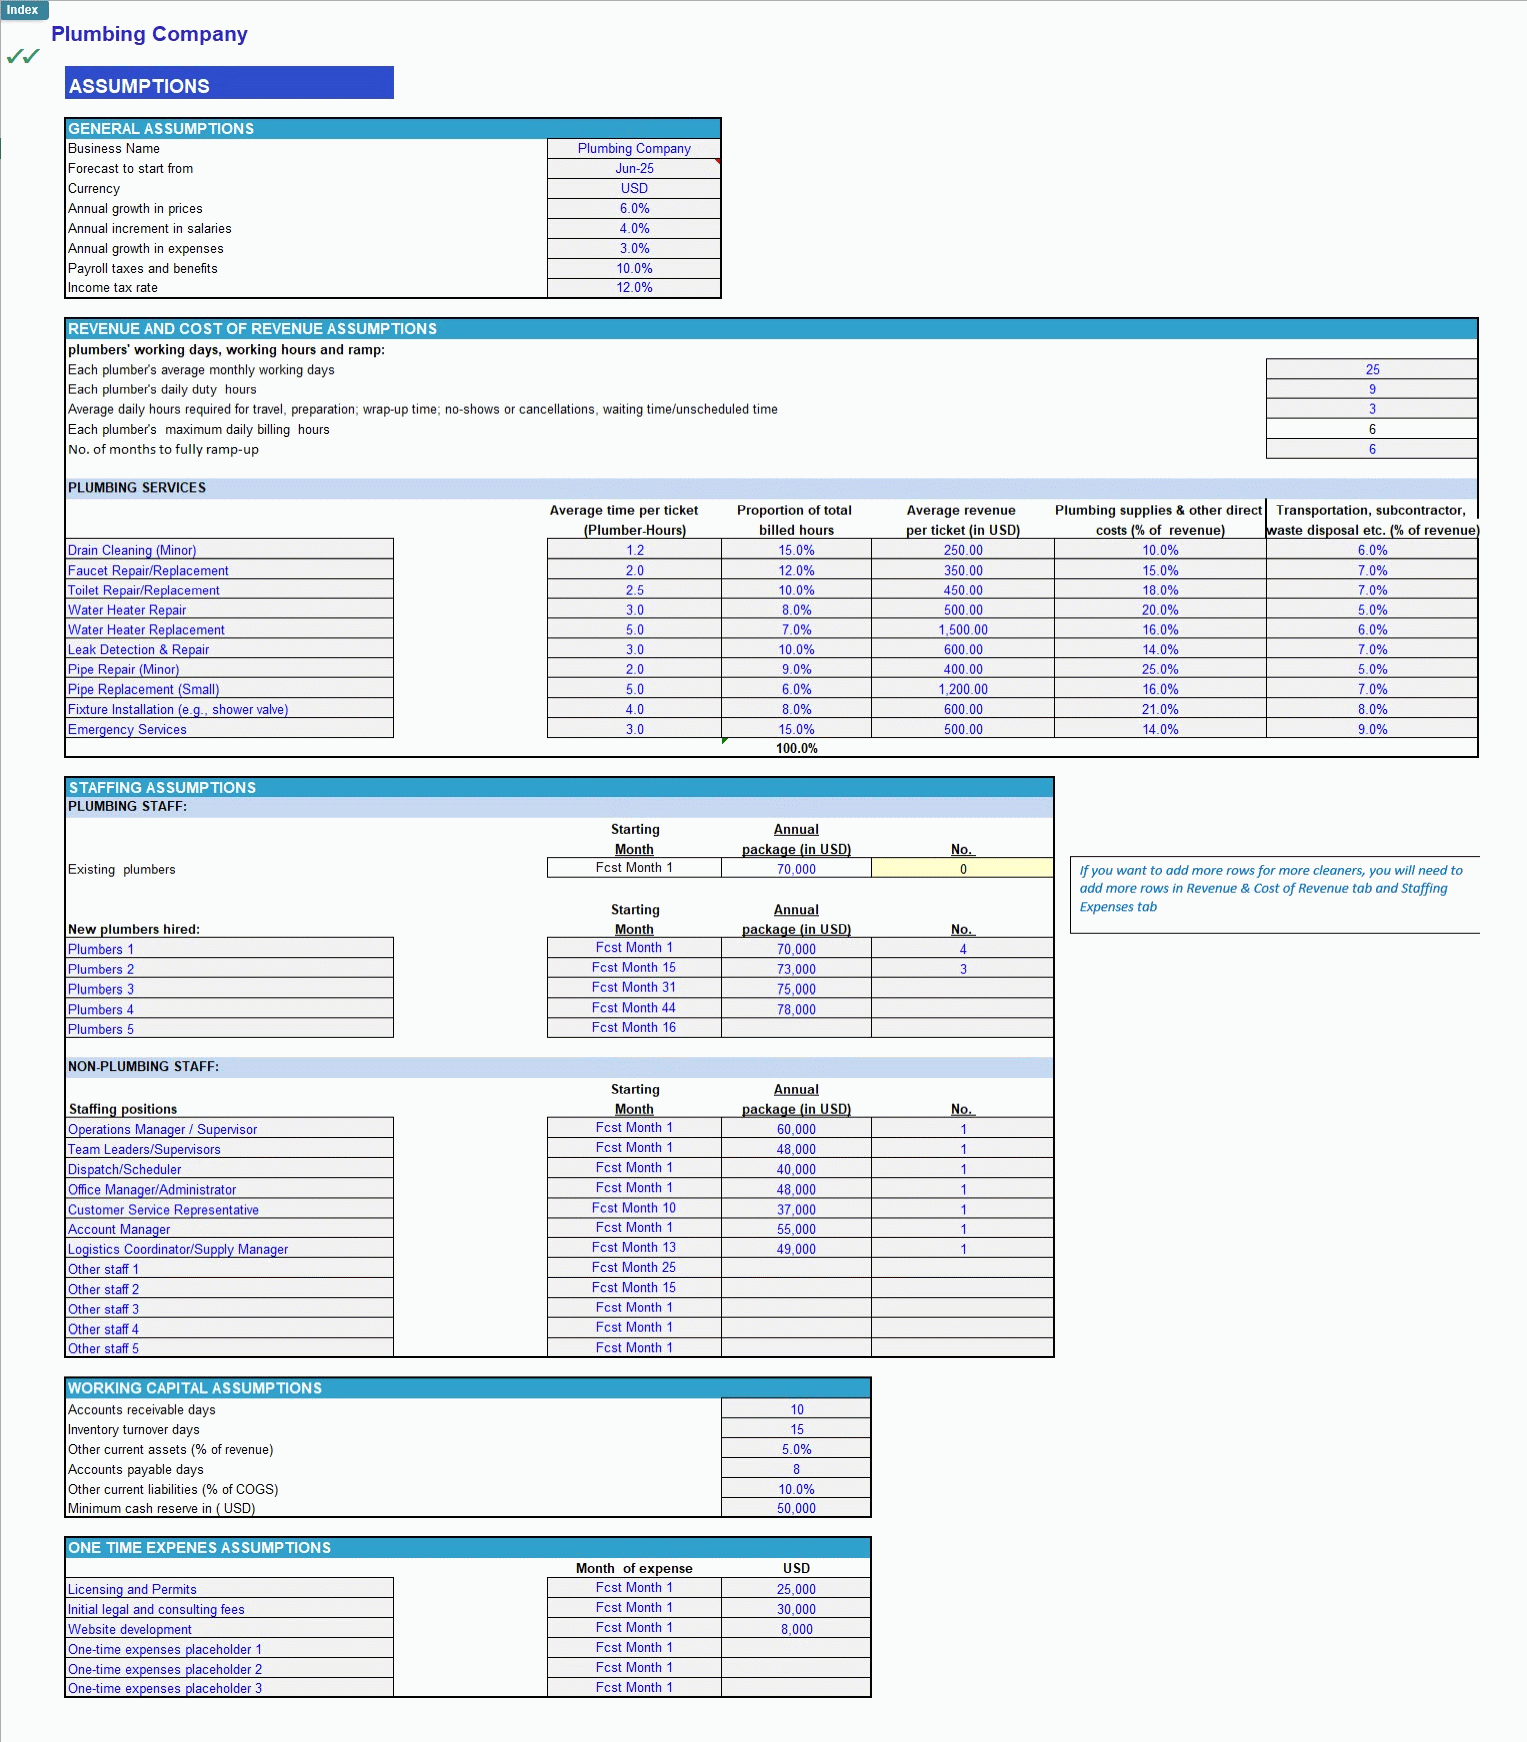Open starting month 'Fcst Month 16' for Plumbers 5
Image resolution: width=1527 pixels, height=1742 pixels.
click(634, 1027)
